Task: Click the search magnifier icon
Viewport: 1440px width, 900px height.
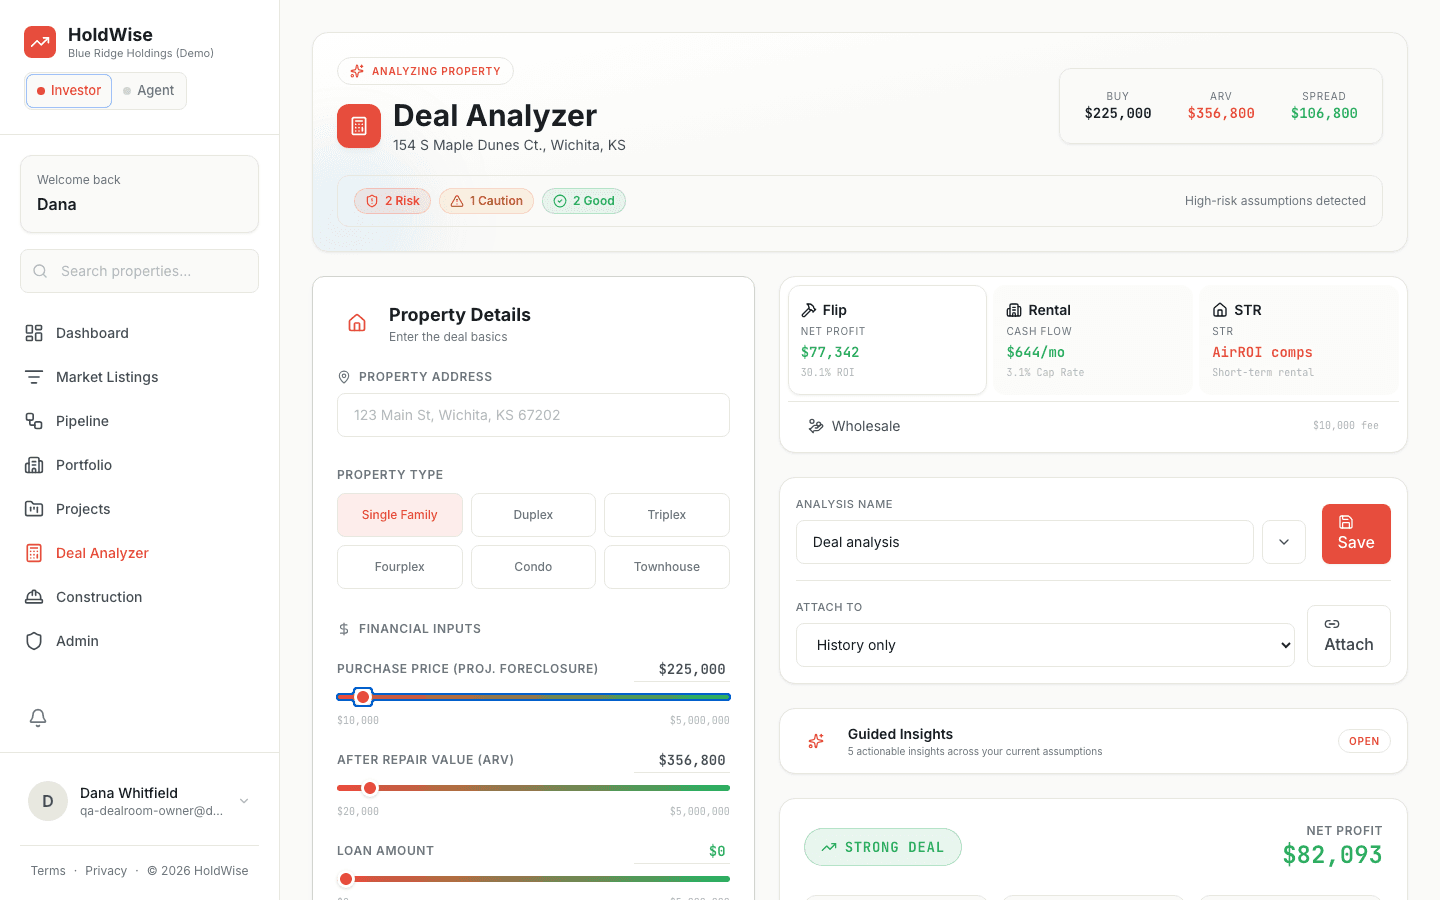Action: click(x=40, y=271)
